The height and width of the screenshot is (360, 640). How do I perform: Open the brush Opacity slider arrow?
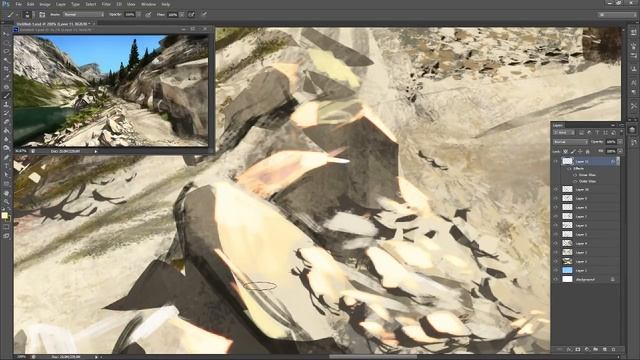tap(138, 14)
